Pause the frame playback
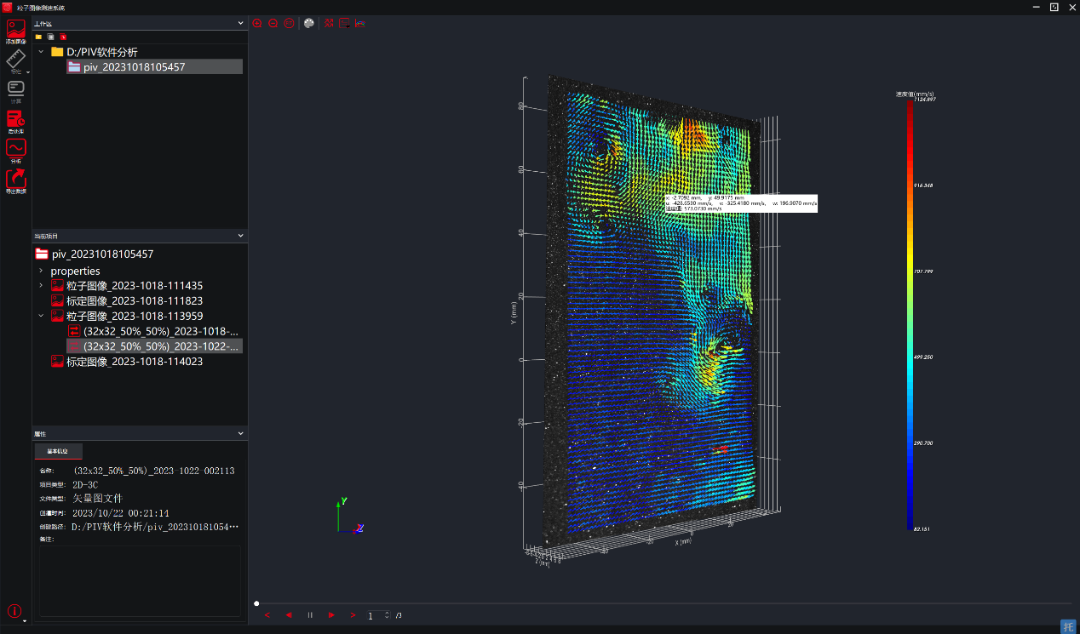 tap(310, 615)
